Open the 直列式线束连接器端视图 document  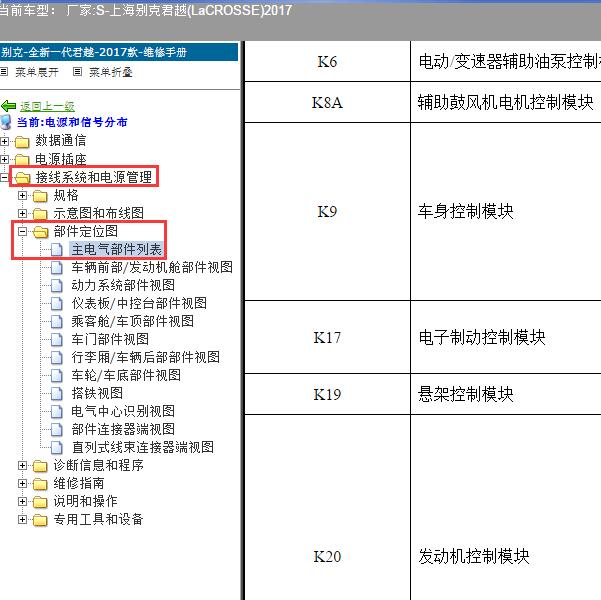(143, 447)
